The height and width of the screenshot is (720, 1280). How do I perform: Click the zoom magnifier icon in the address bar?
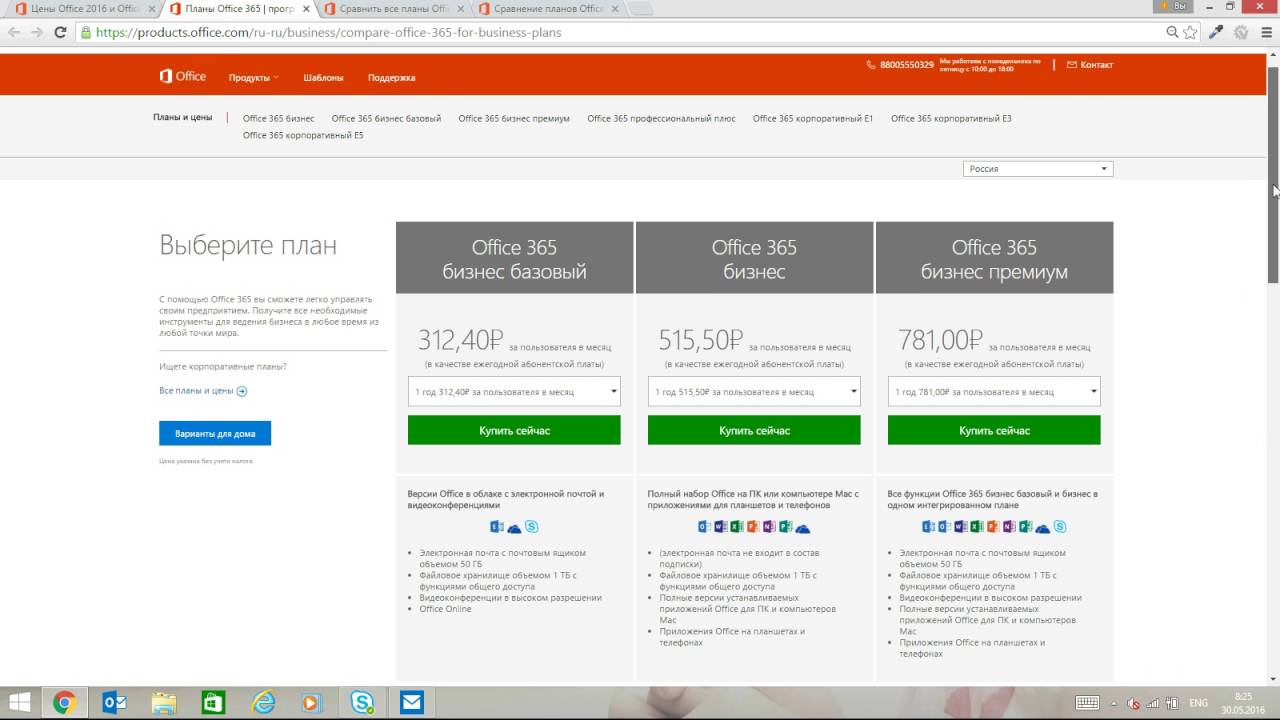pos(1172,32)
